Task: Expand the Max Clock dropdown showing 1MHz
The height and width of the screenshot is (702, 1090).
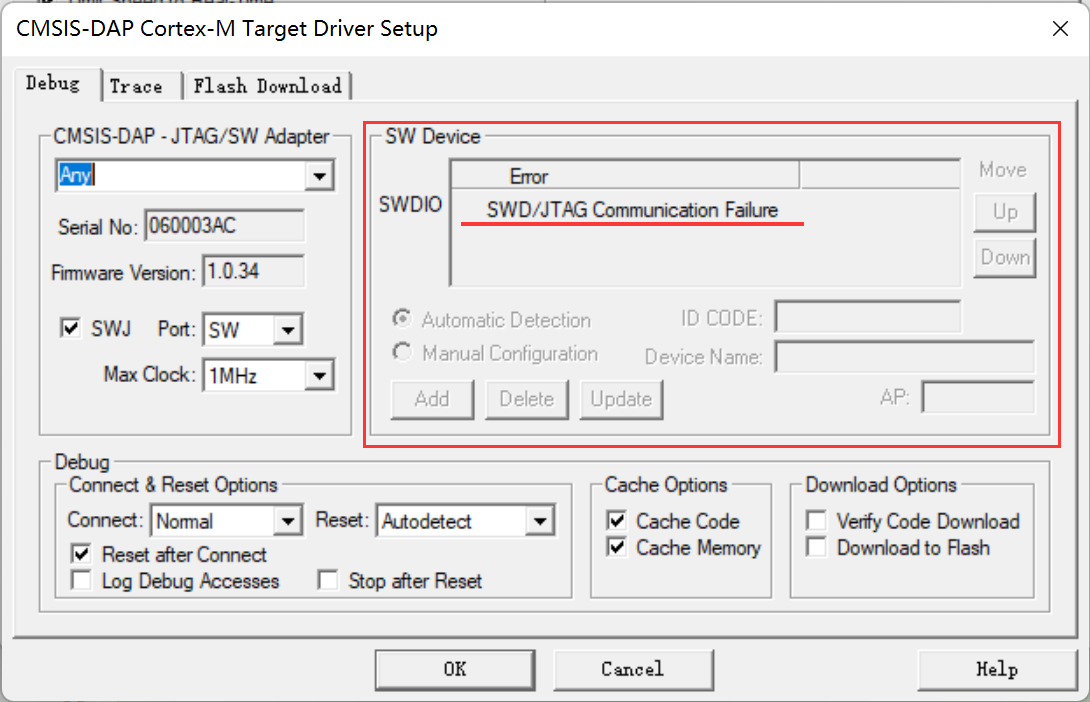Action: [320, 375]
